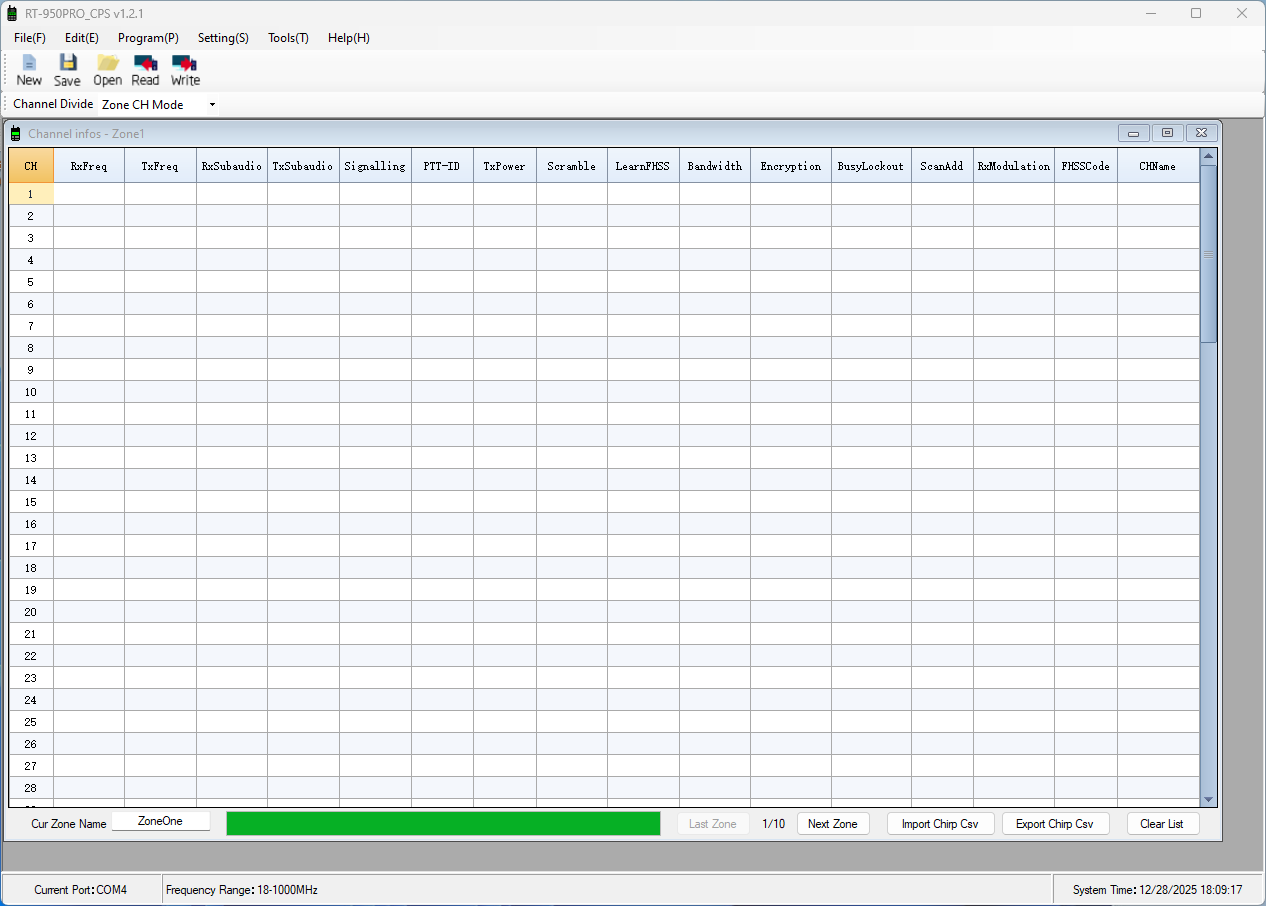The image size is (1266, 906).
Task: Click the New file toolbar icon
Action: pyautogui.click(x=29, y=70)
